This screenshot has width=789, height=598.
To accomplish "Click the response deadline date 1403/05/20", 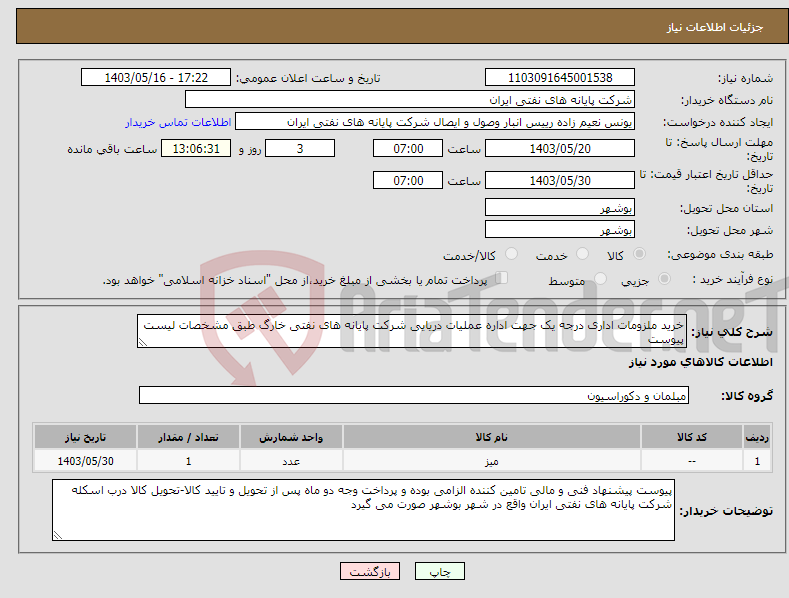I will coord(560,148).
